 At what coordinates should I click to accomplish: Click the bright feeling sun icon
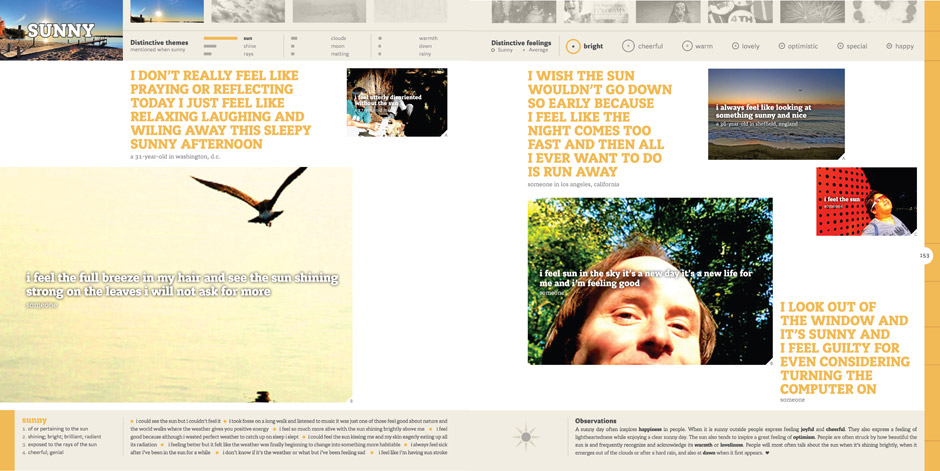573,46
